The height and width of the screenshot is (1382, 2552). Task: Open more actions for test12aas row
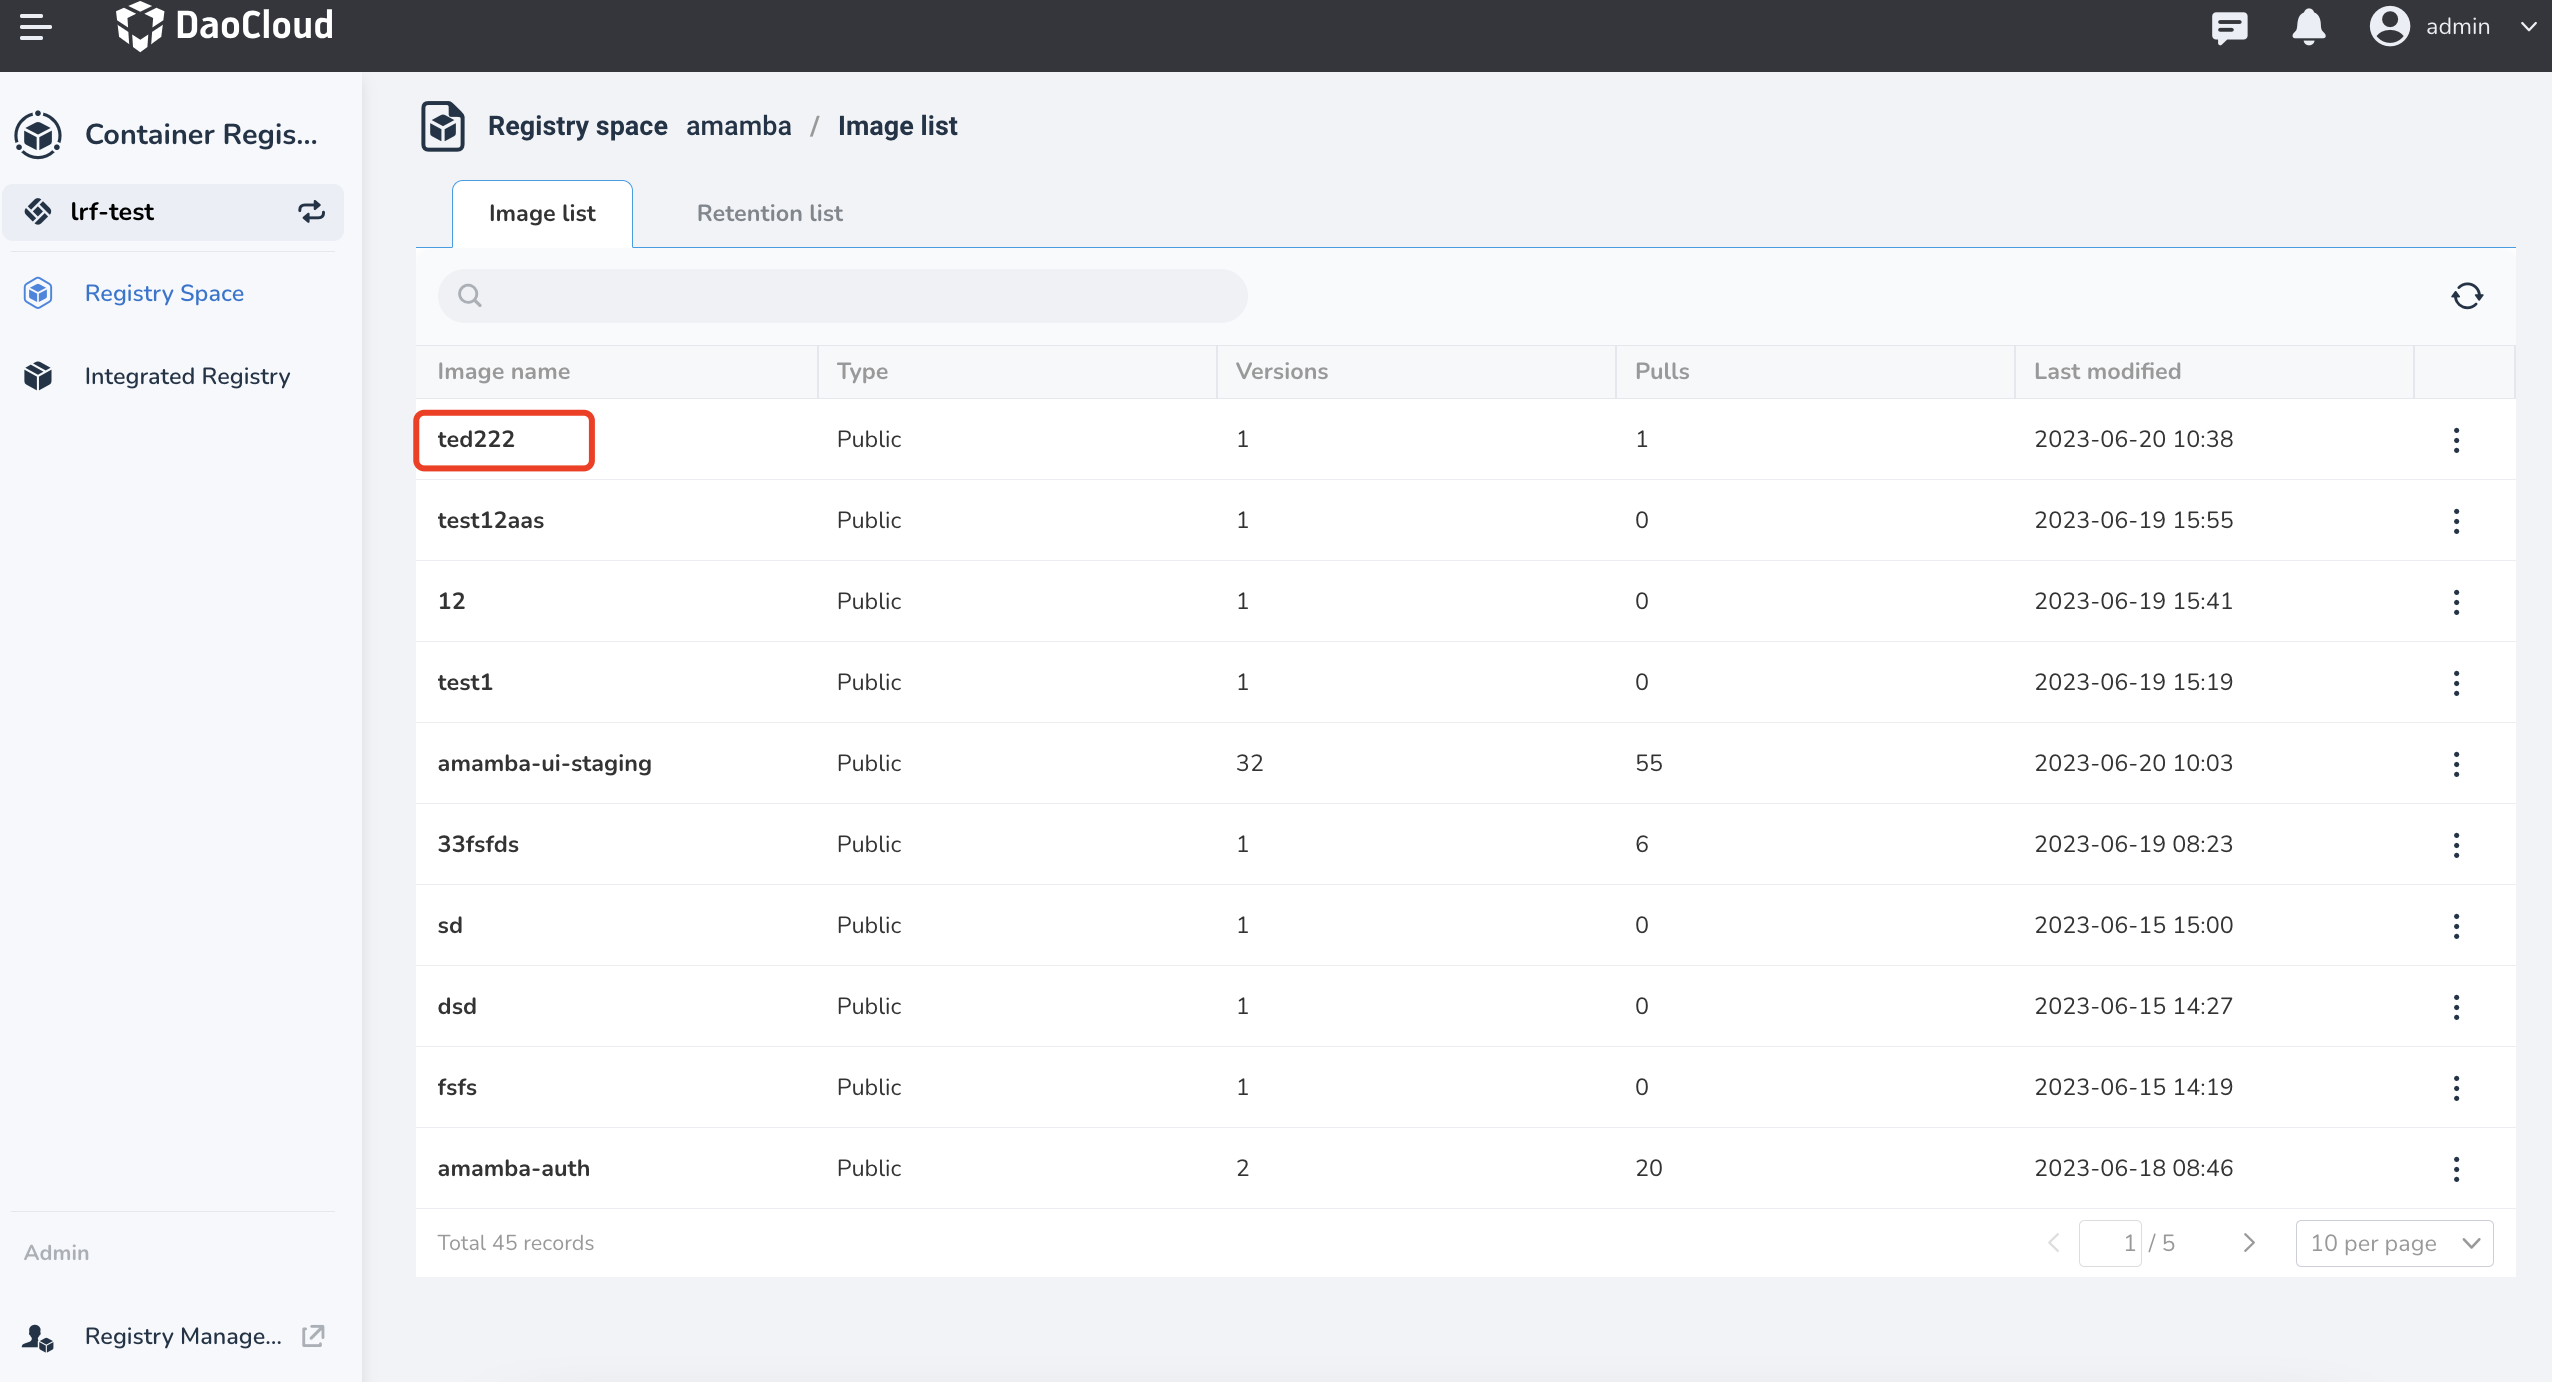coord(2456,521)
